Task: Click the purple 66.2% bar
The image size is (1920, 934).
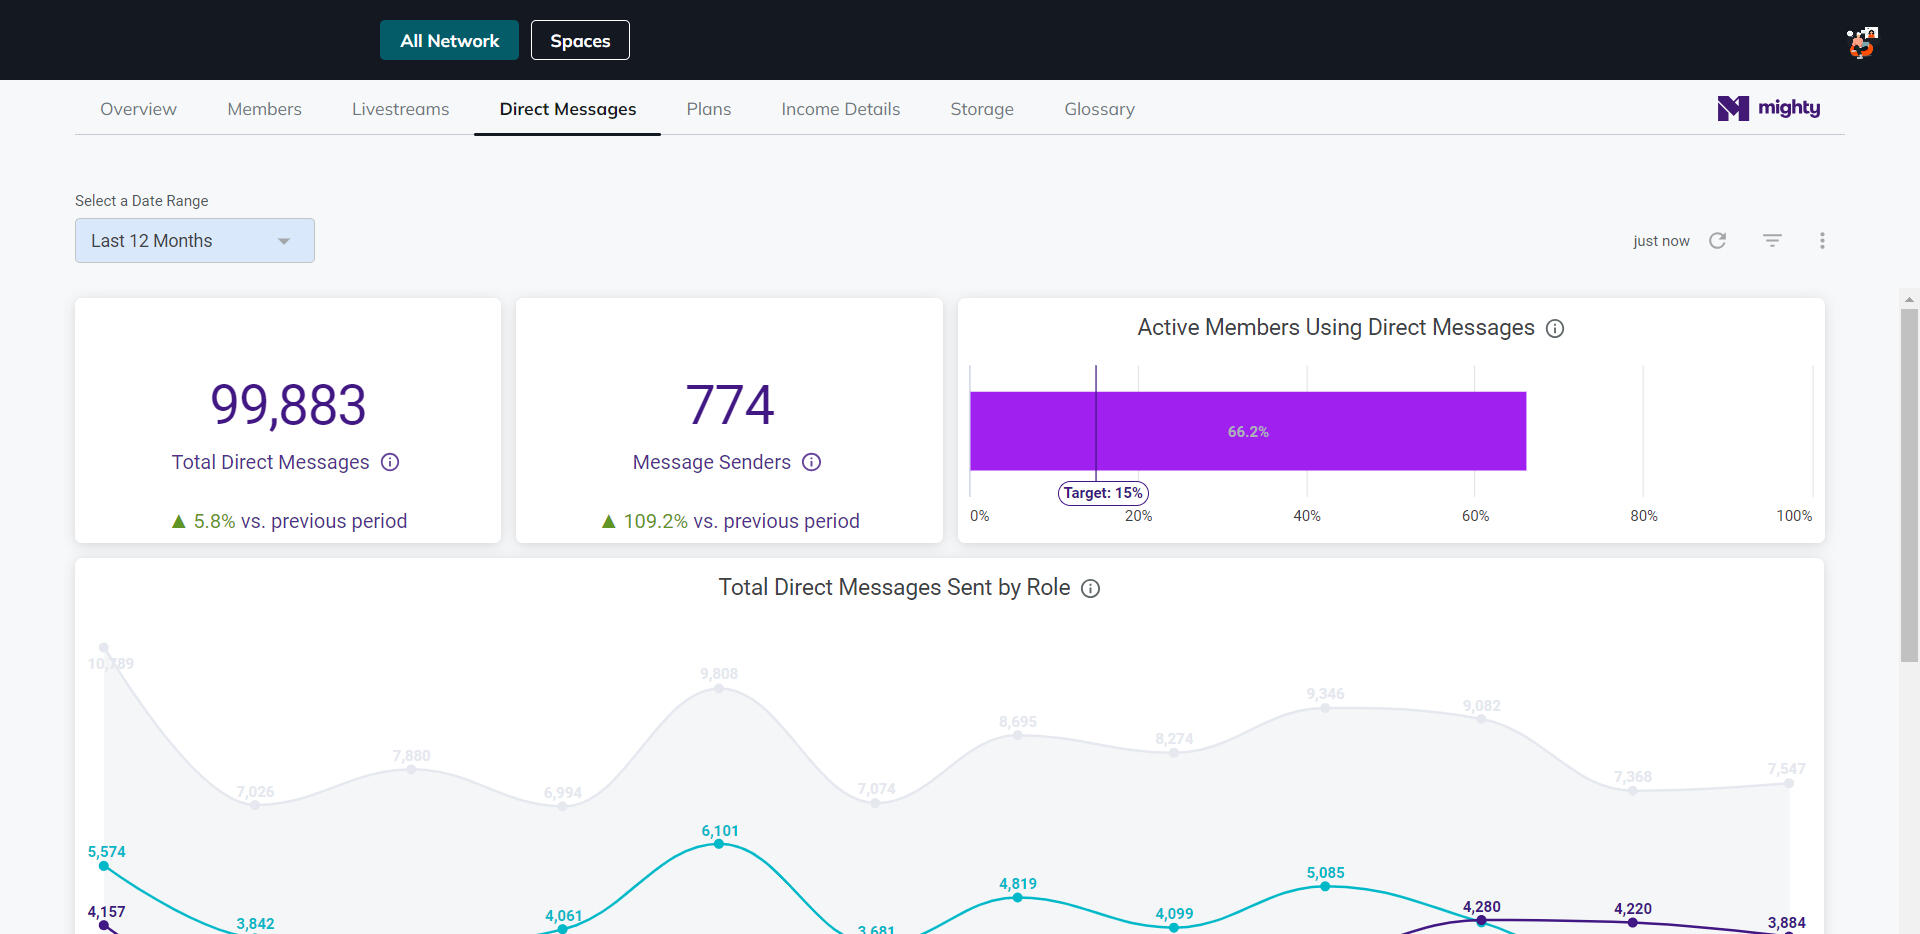Action: pyautogui.click(x=1247, y=431)
